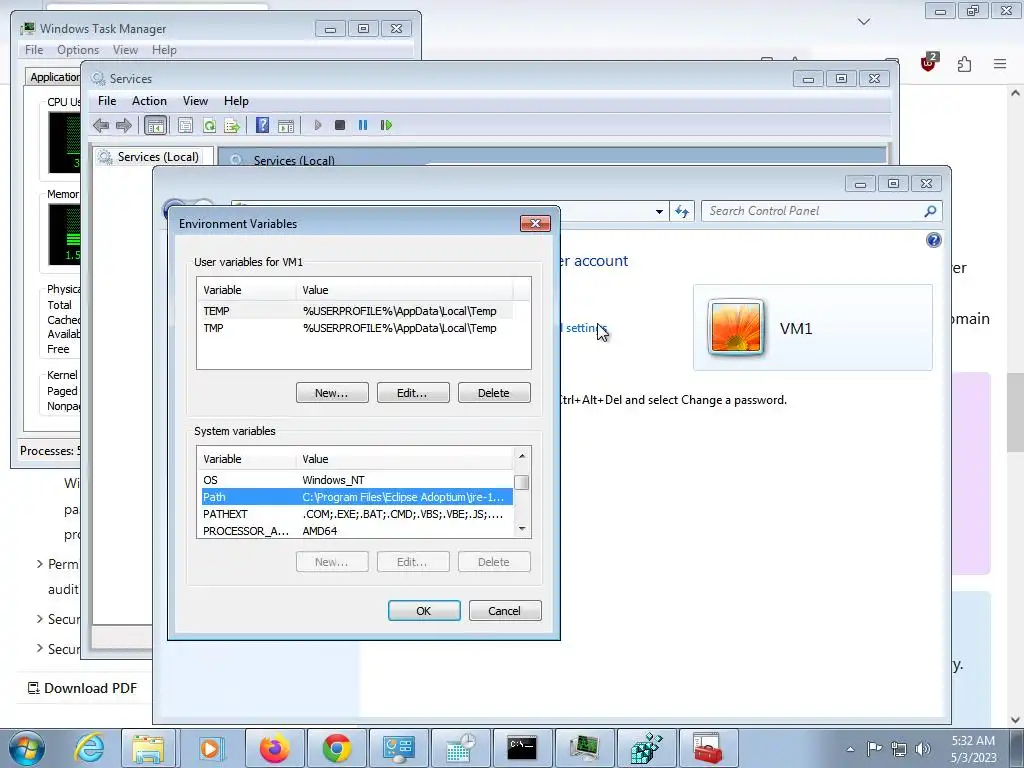This screenshot has width=1024, height=768.
Task: Click New... under User variables
Action: click(x=332, y=392)
